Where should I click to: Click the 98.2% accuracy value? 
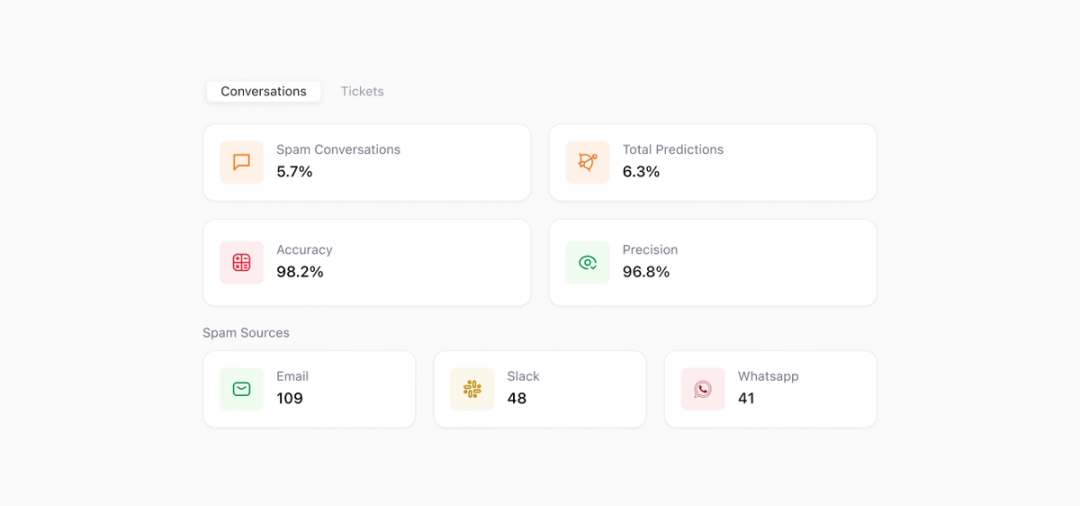300,272
